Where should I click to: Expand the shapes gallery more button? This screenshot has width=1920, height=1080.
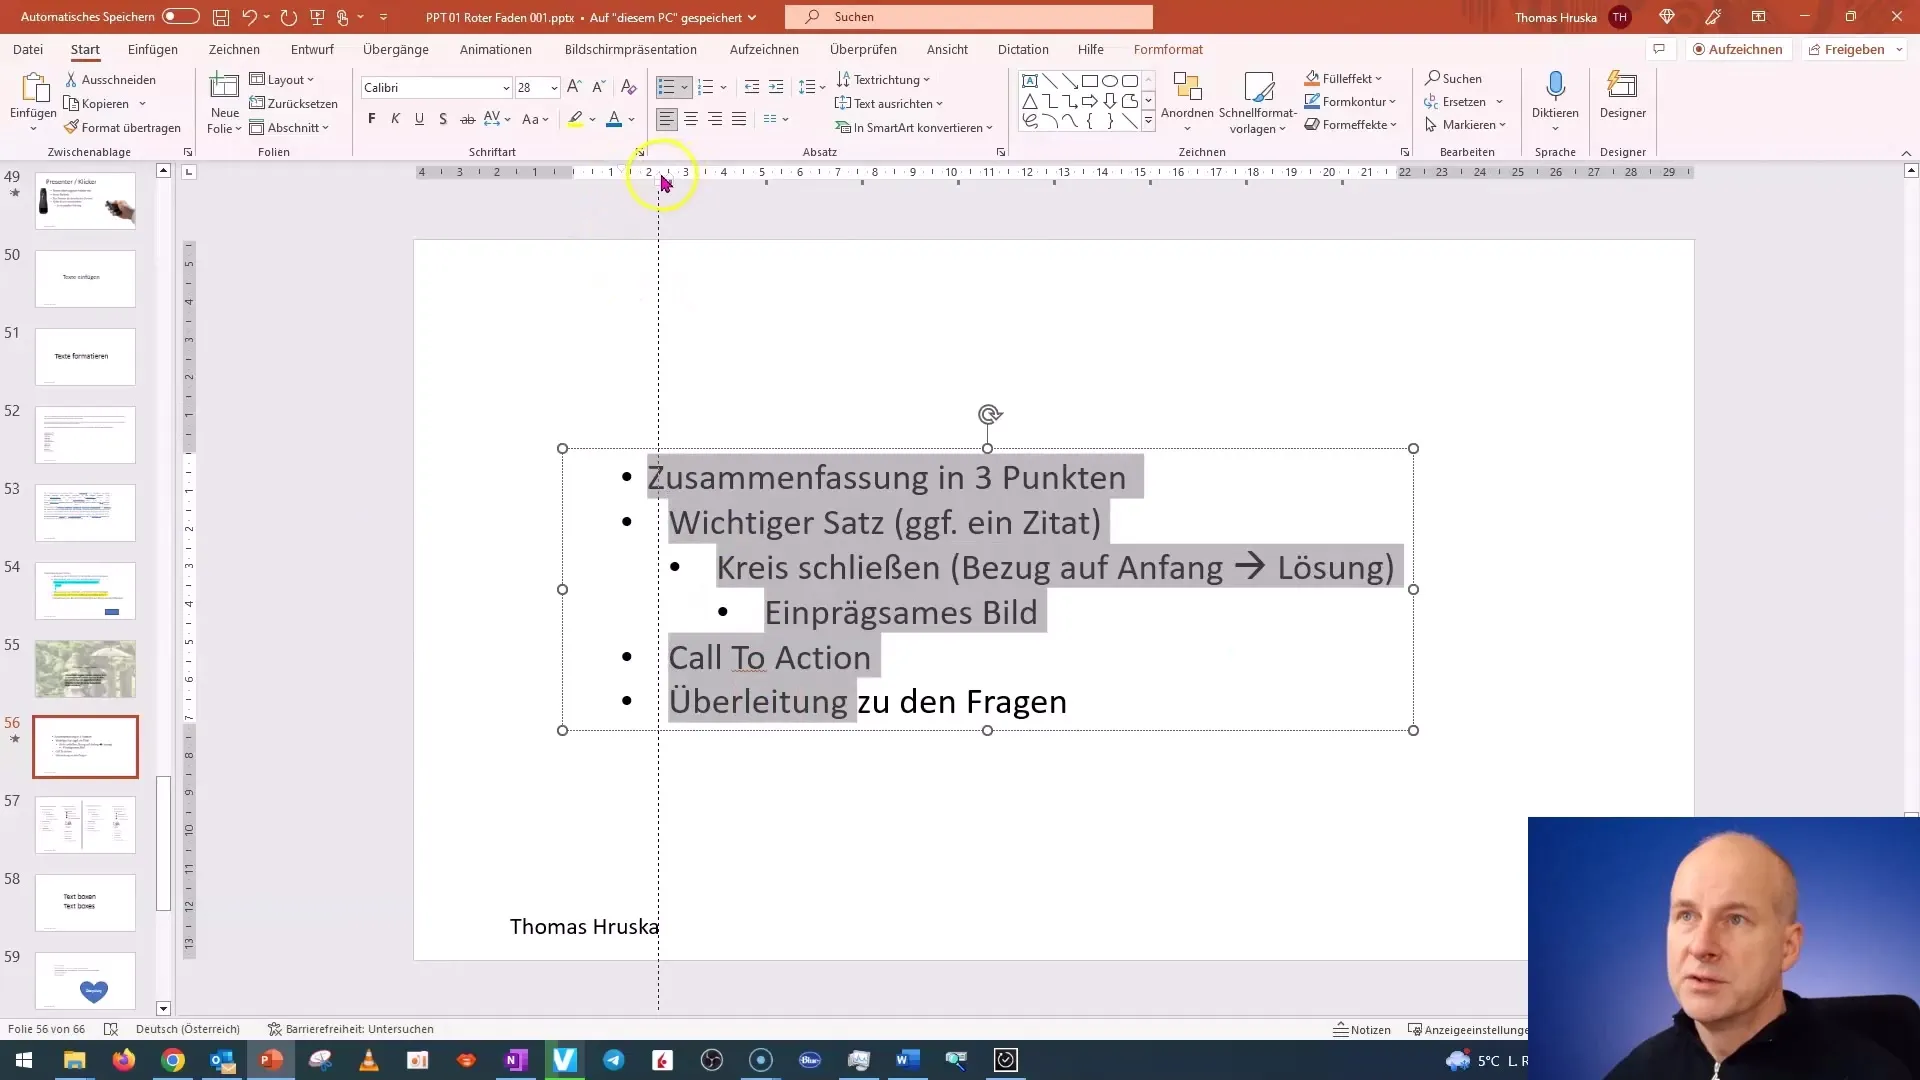pos(1148,121)
